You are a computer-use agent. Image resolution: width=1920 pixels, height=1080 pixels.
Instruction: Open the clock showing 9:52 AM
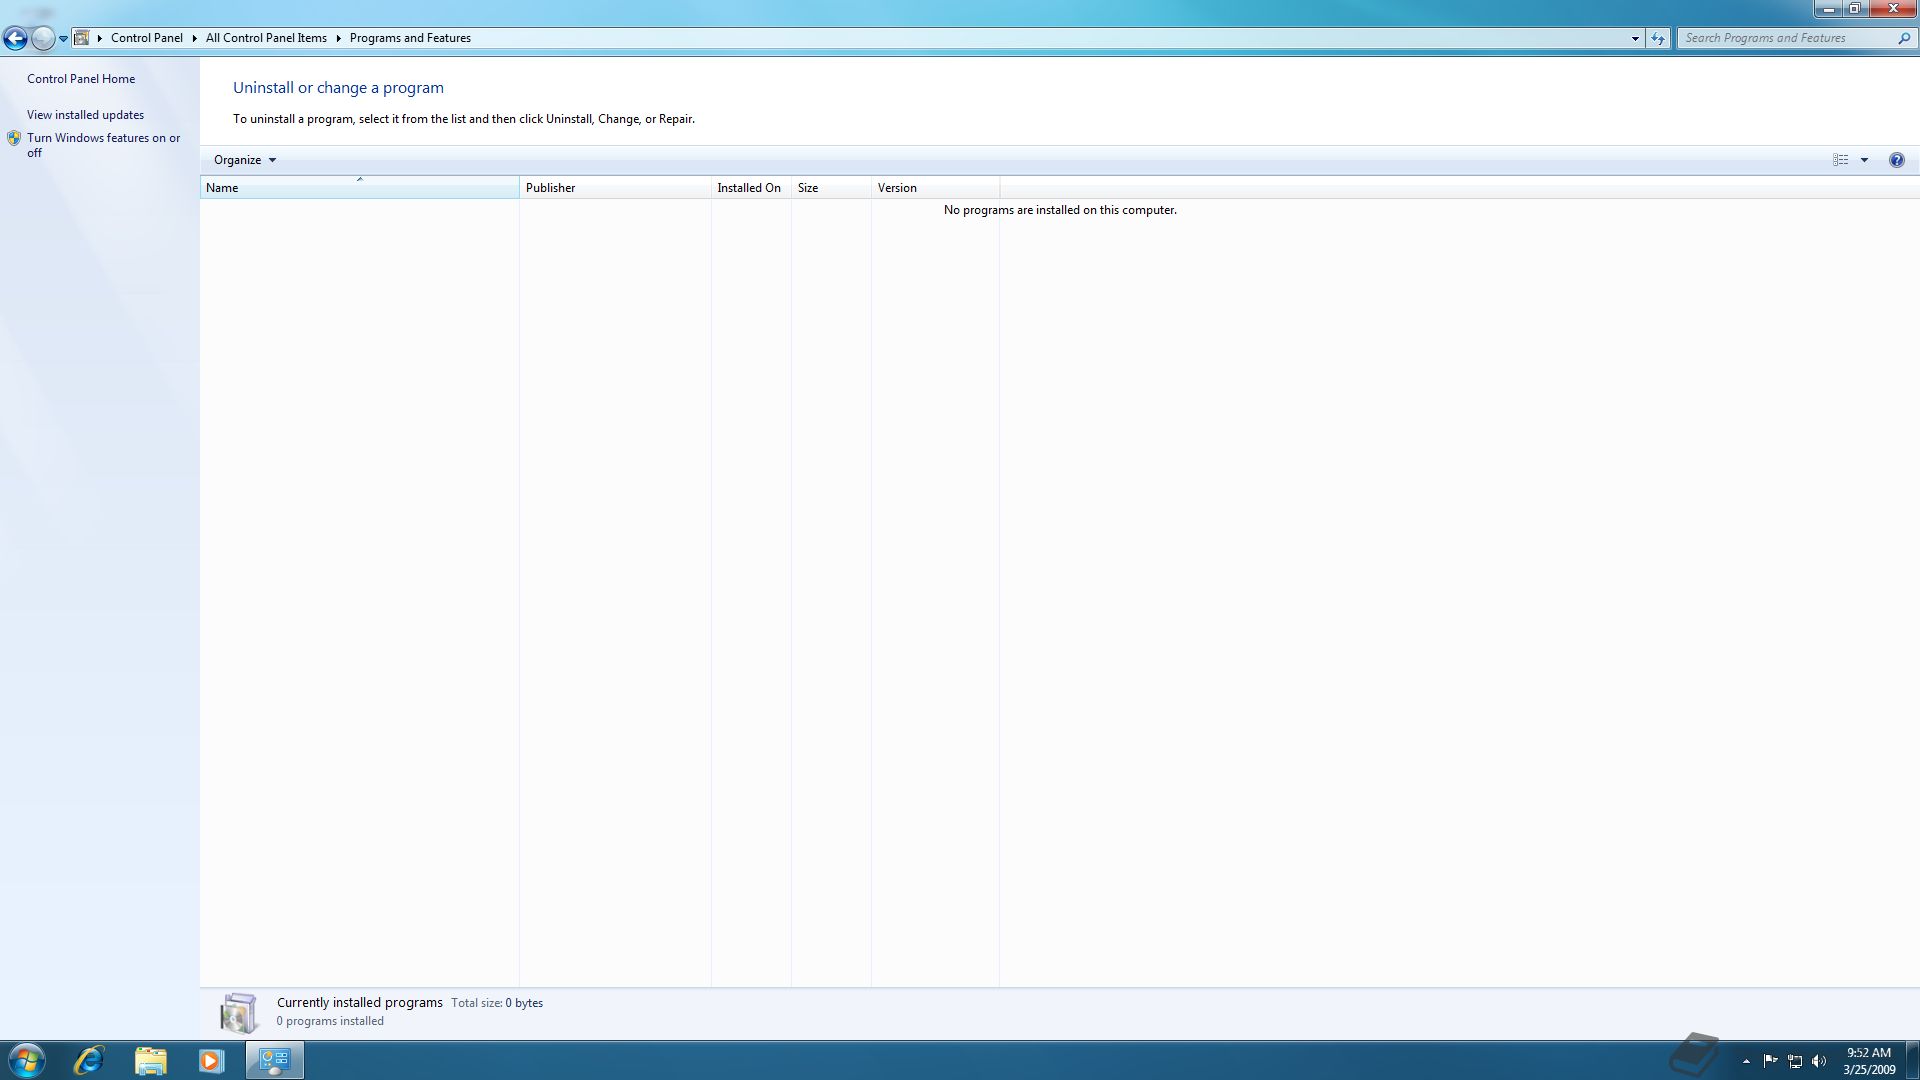point(1869,1061)
